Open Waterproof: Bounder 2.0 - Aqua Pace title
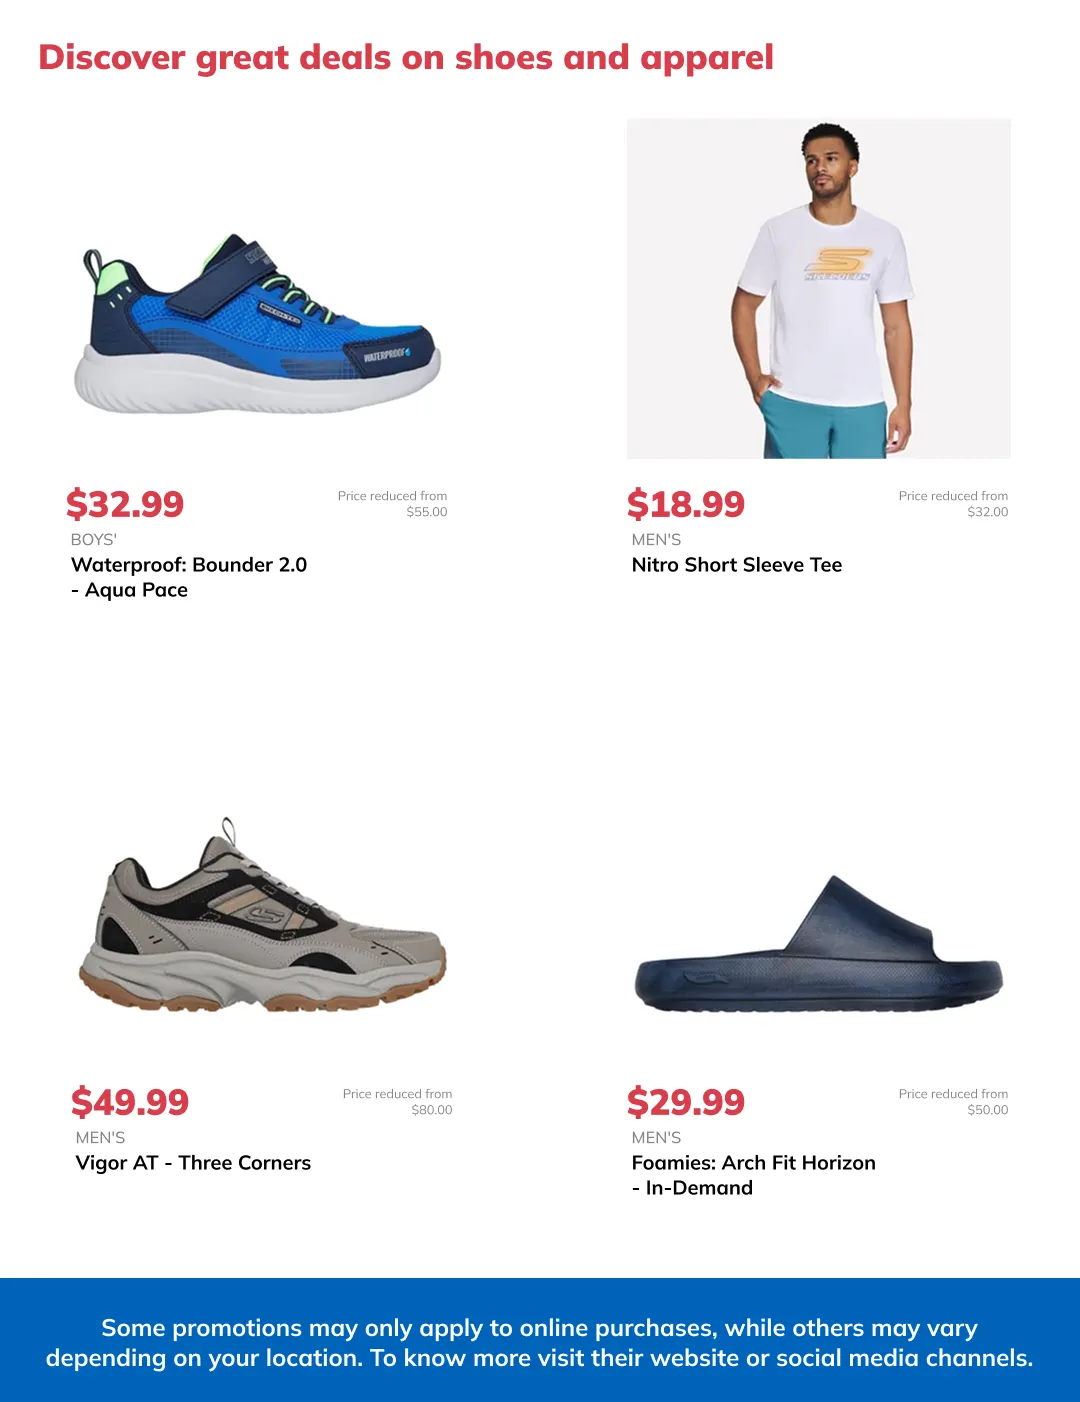Image resolution: width=1080 pixels, height=1402 pixels. click(x=189, y=577)
